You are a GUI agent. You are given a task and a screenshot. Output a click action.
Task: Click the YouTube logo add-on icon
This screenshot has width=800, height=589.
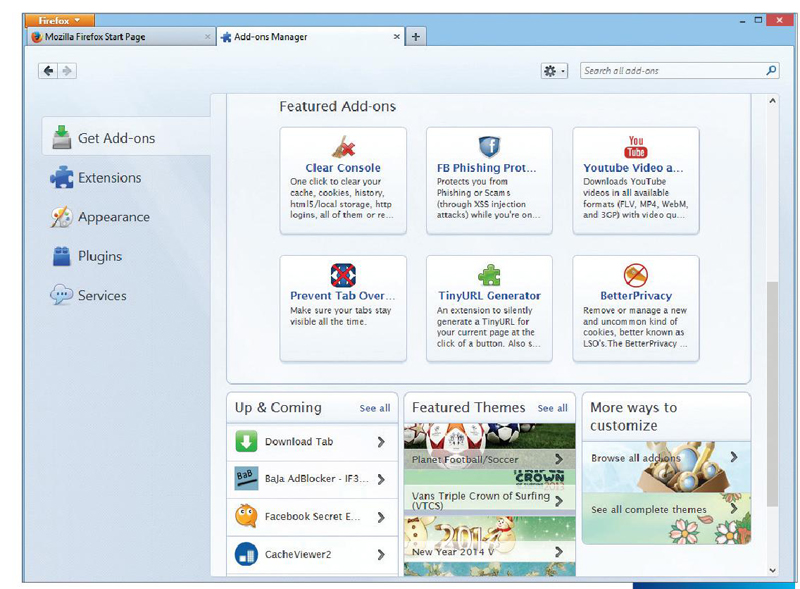coord(636,147)
